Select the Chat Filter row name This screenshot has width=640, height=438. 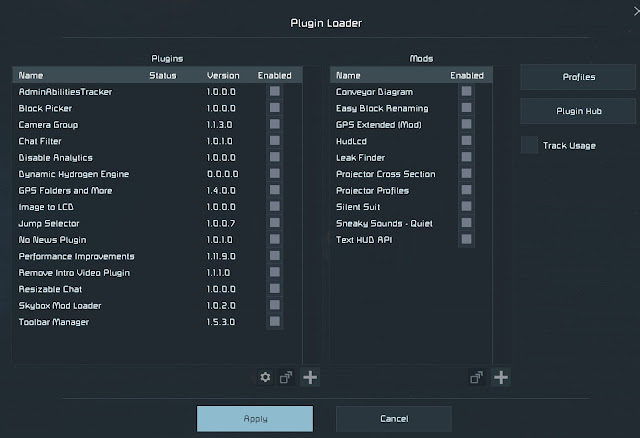(40, 141)
